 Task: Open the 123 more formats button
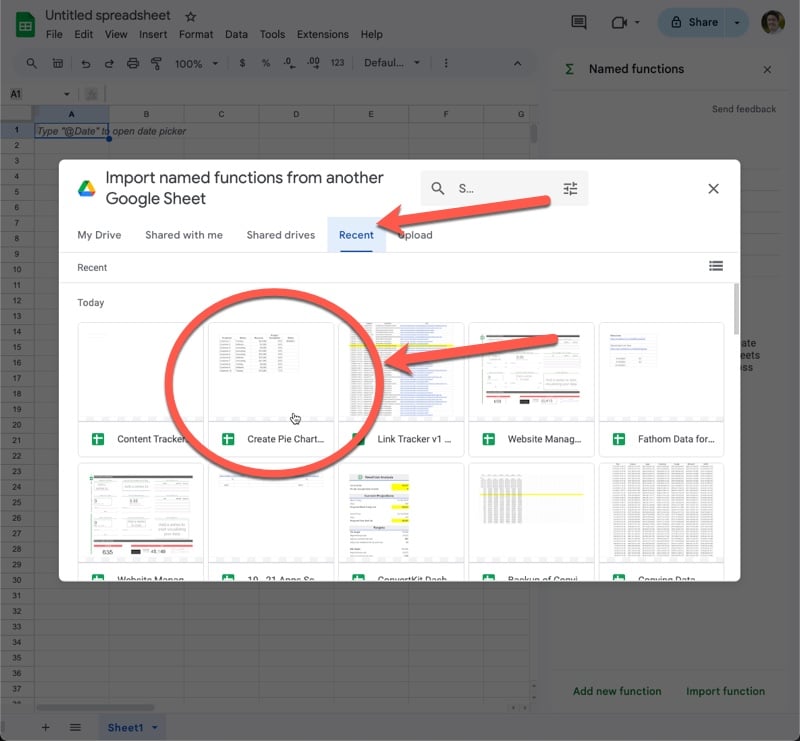coord(337,63)
